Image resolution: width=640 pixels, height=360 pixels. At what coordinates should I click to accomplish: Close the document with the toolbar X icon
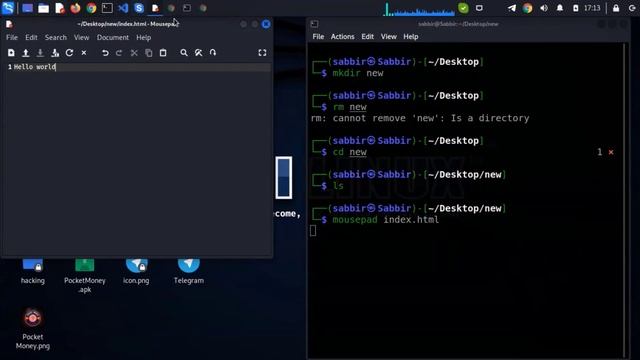pyautogui.click(x=84, y=53)
